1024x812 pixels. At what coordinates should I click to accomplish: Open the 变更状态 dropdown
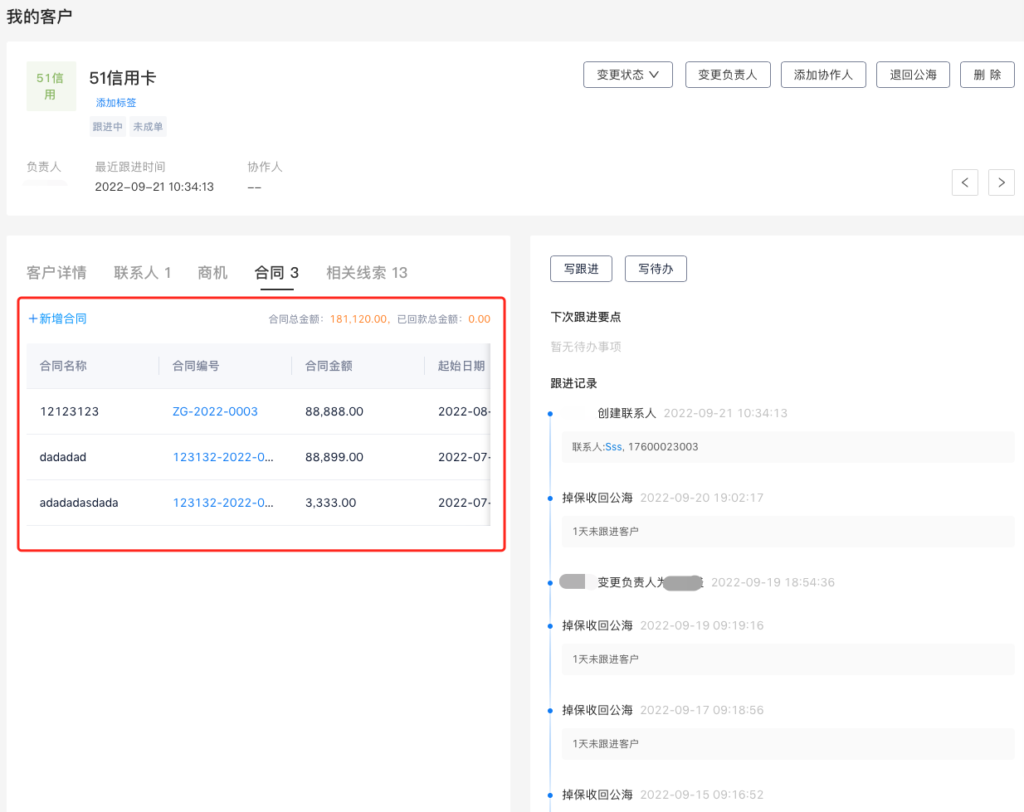(628, 75)
